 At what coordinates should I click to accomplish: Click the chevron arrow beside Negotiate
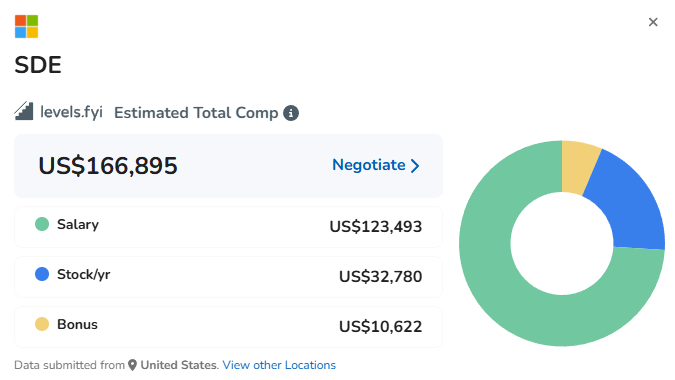(415, 166)
